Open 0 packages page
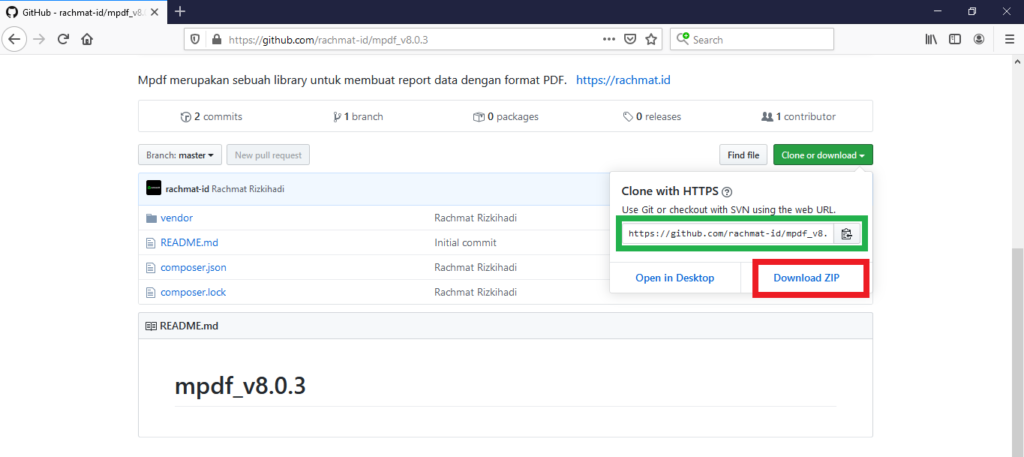 (x=505, y=117)
